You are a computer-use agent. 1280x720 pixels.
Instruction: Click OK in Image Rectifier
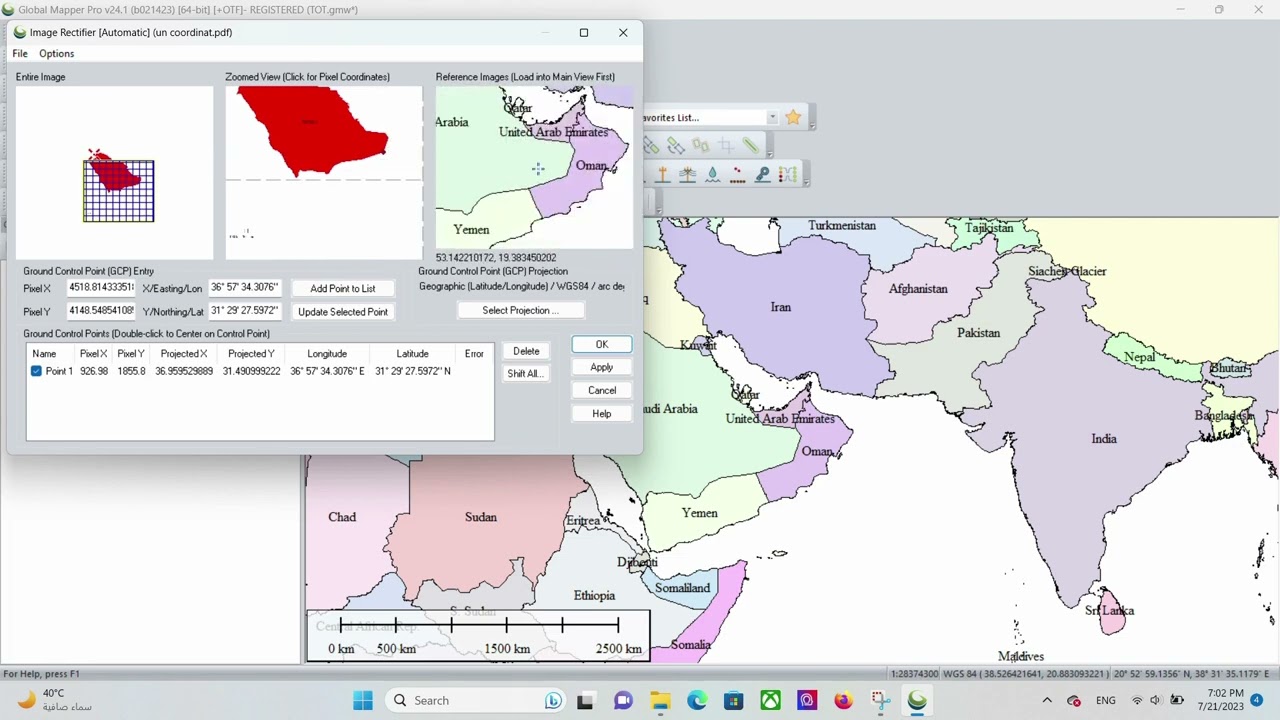(601, 344)
